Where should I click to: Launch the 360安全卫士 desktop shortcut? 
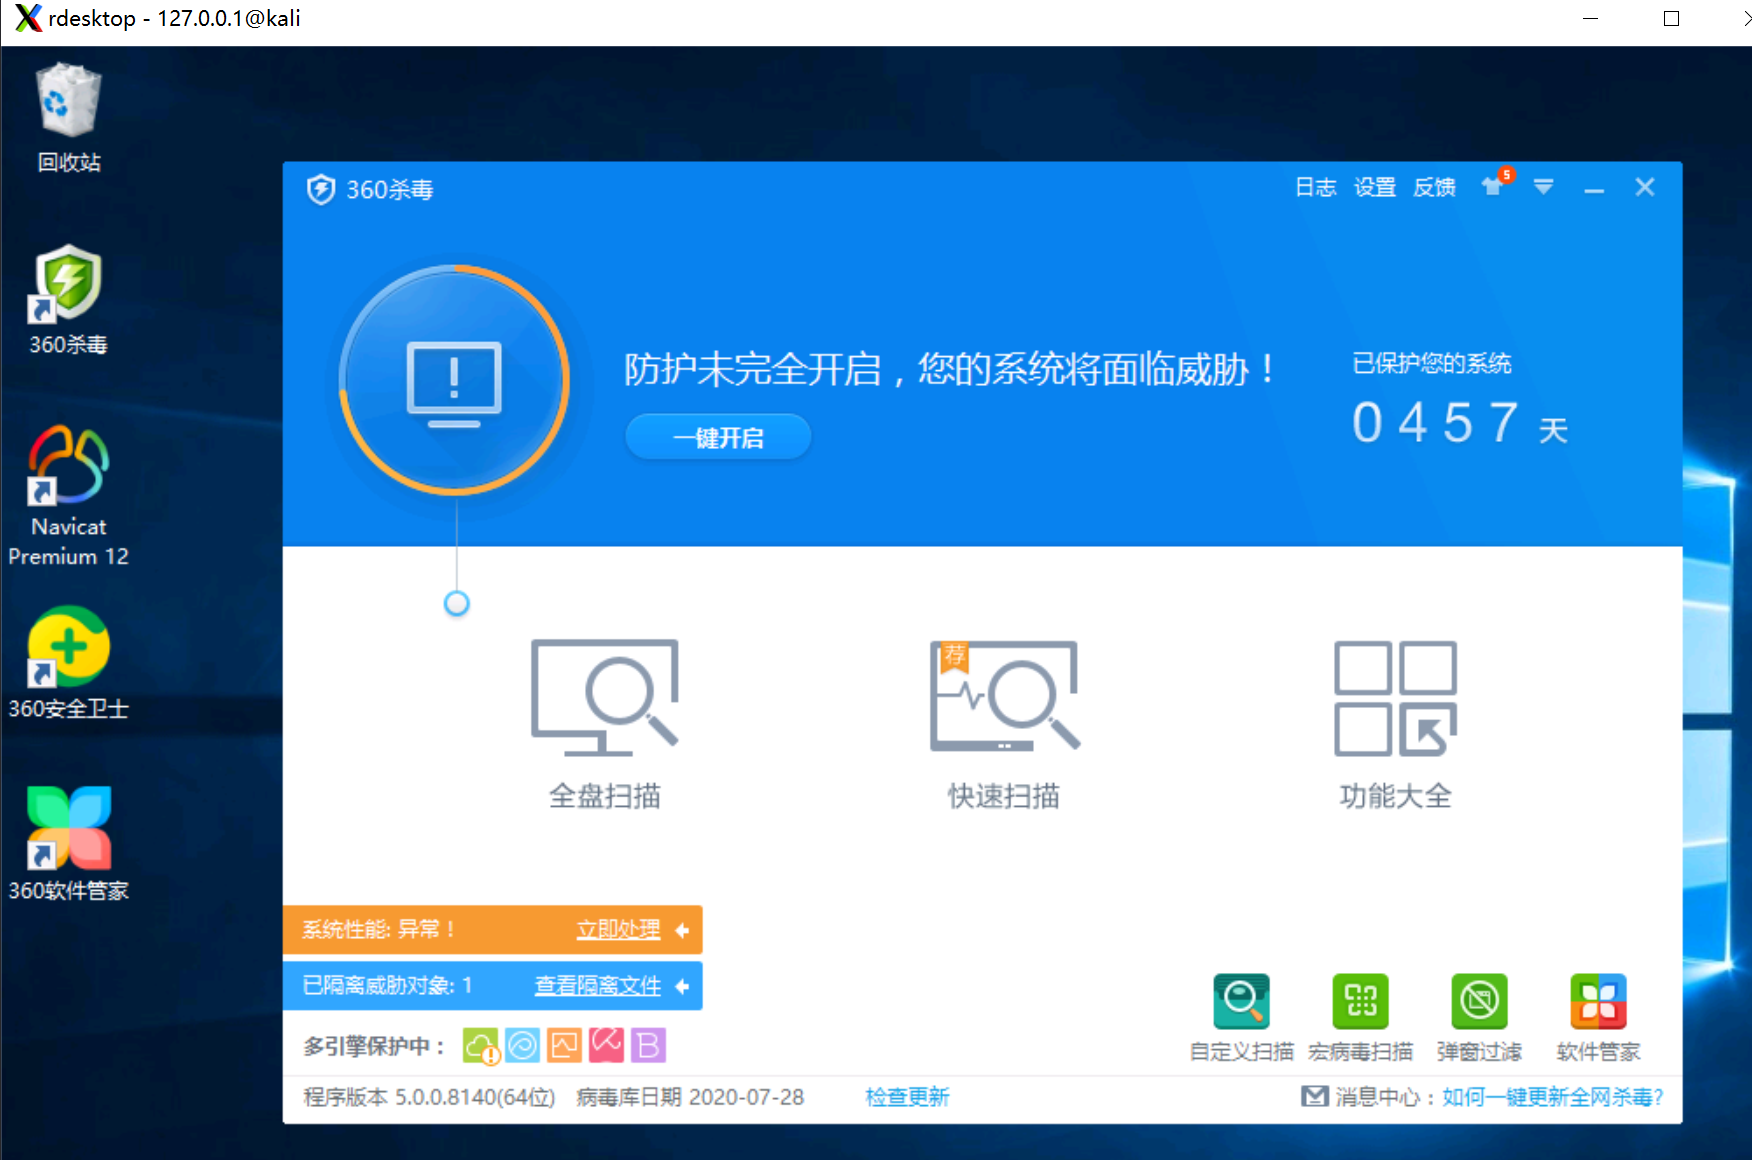(68, 664)
